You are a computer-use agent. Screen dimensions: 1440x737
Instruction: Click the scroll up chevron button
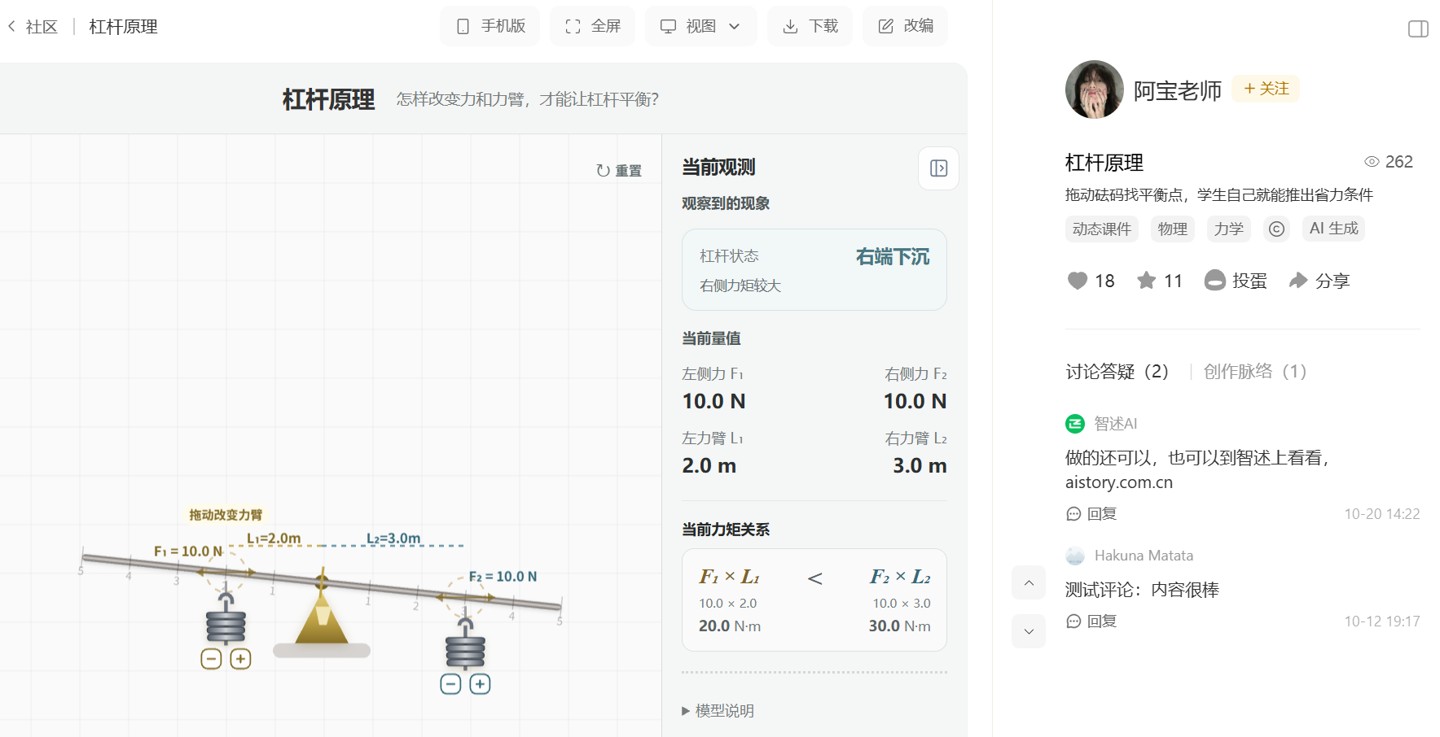(1029, 583)
